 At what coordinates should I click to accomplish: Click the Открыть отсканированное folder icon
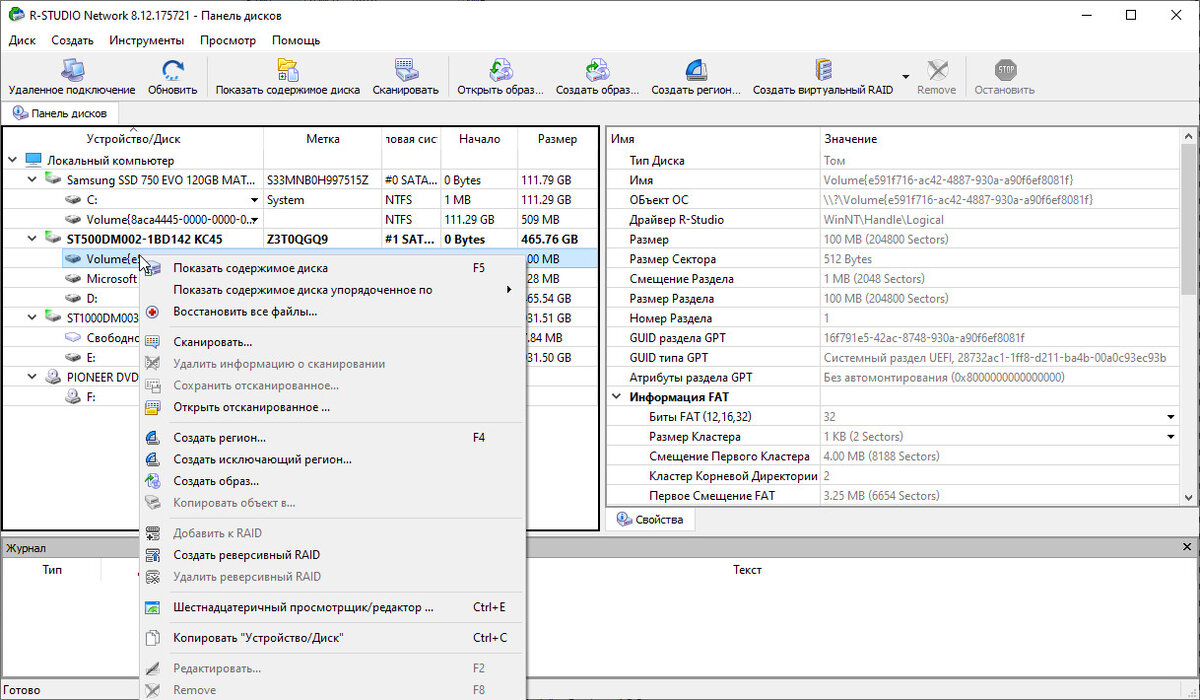coord(152,407)
